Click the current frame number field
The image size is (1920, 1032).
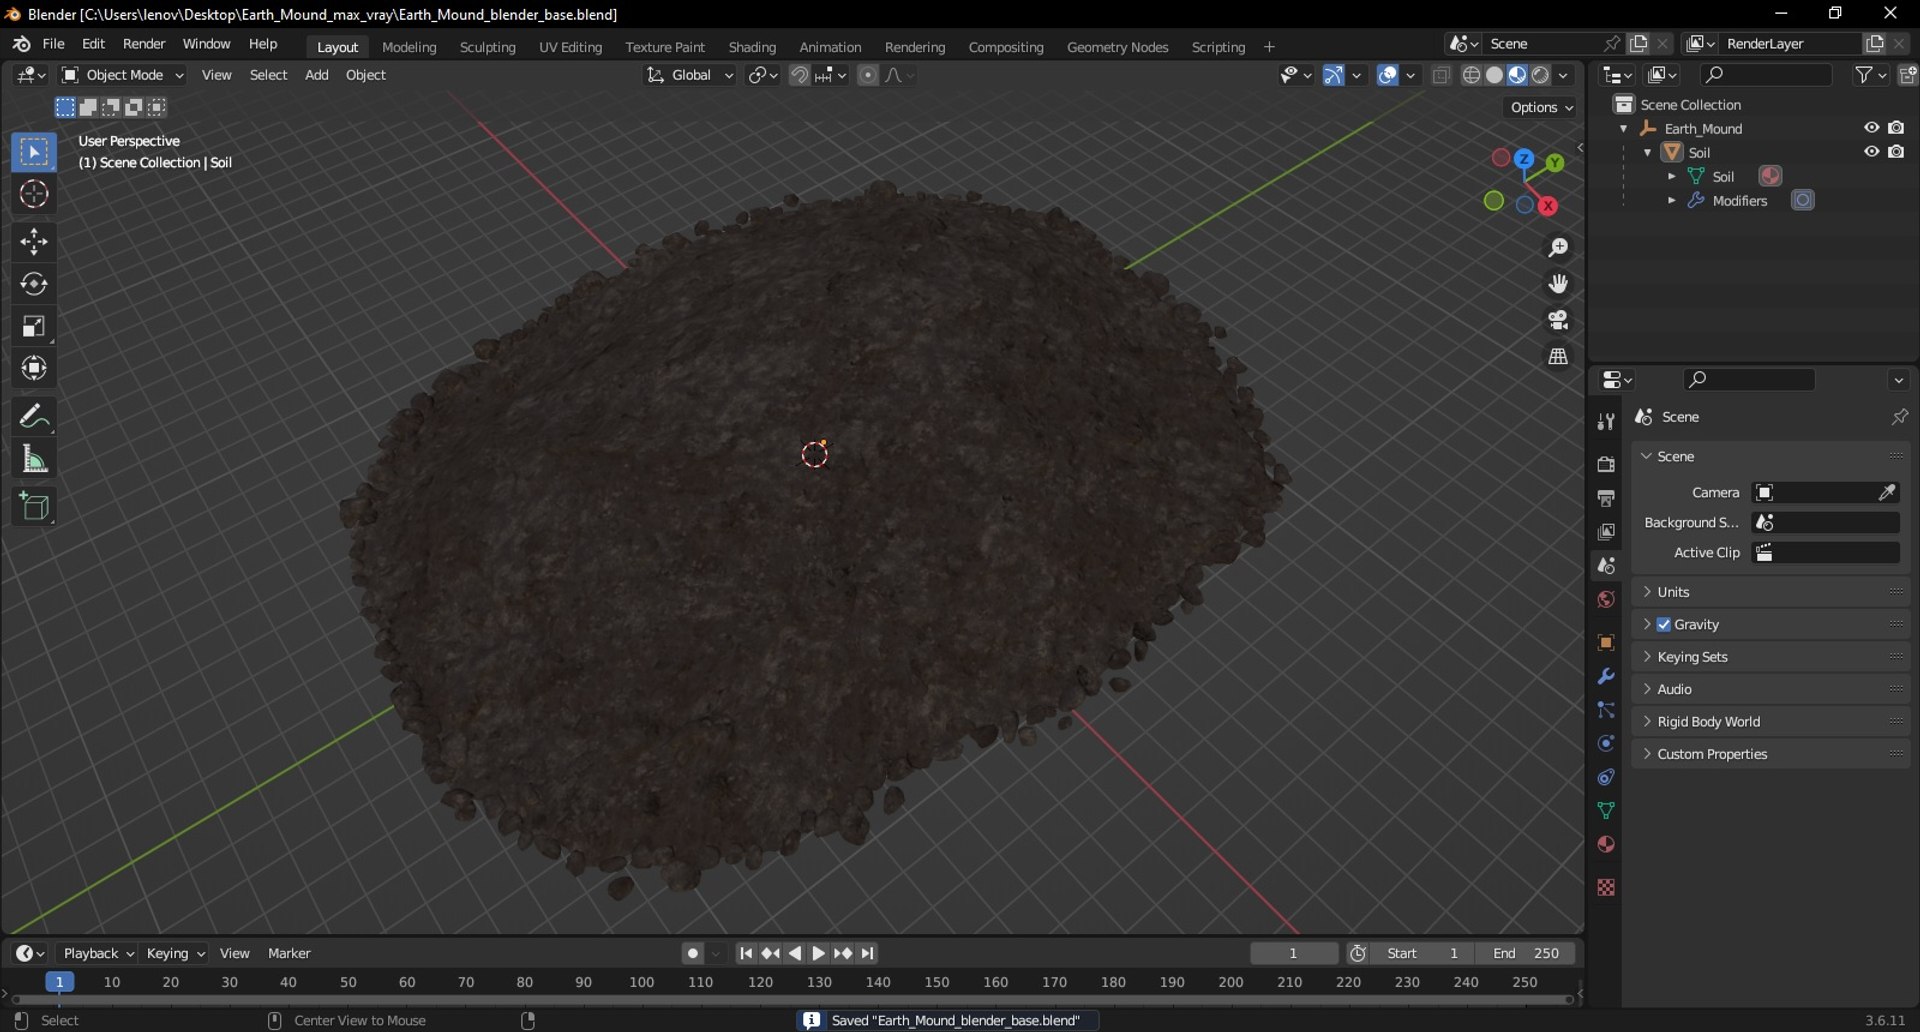click(1293, 954)
